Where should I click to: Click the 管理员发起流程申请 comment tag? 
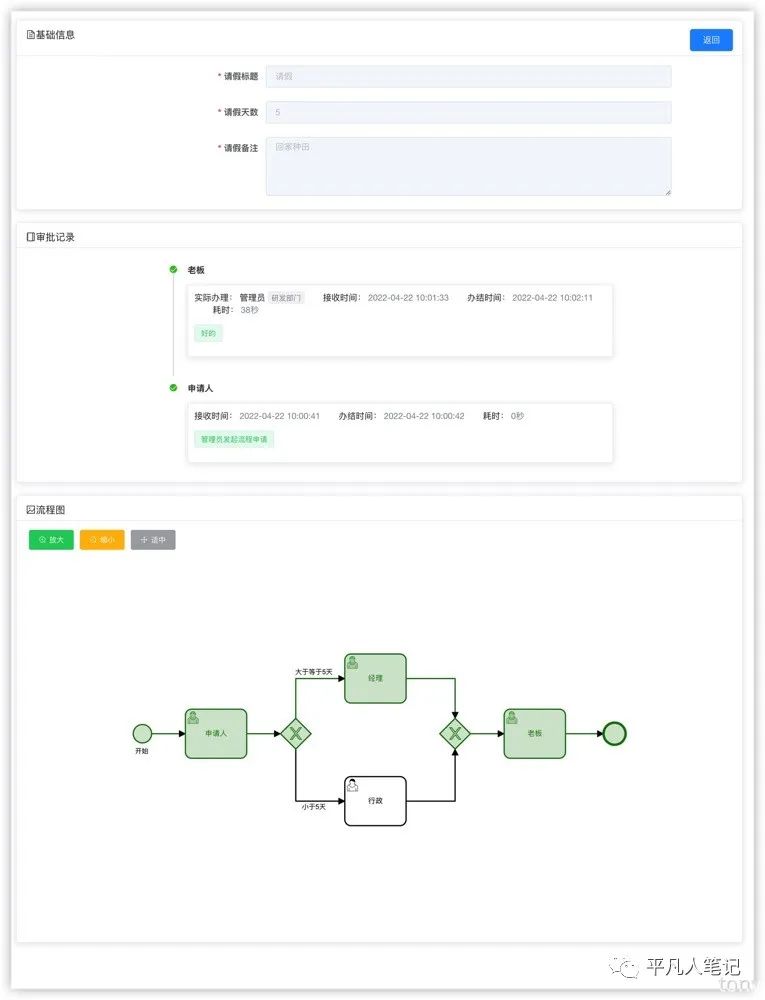(234, 439)
